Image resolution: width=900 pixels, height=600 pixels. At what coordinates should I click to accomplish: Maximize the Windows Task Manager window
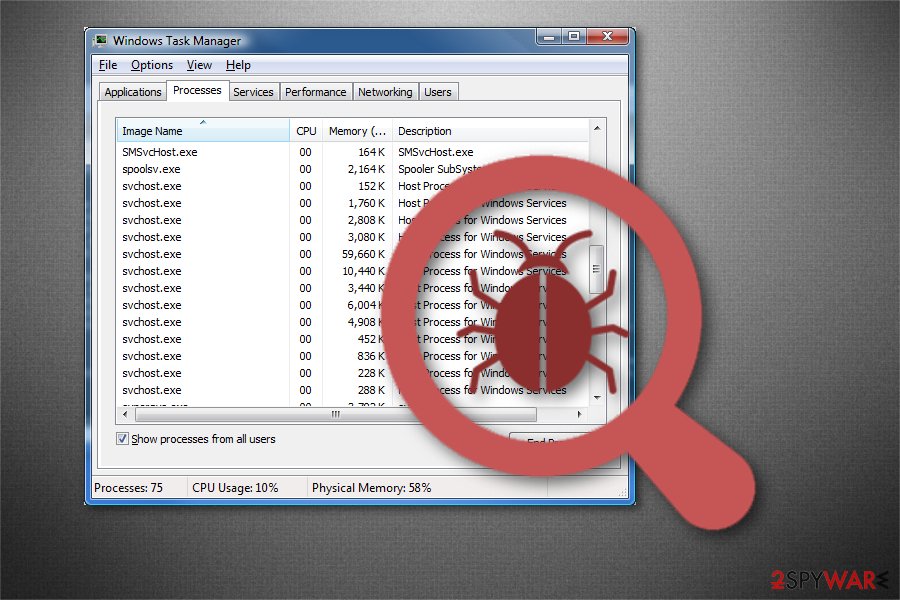coord(573,37)
